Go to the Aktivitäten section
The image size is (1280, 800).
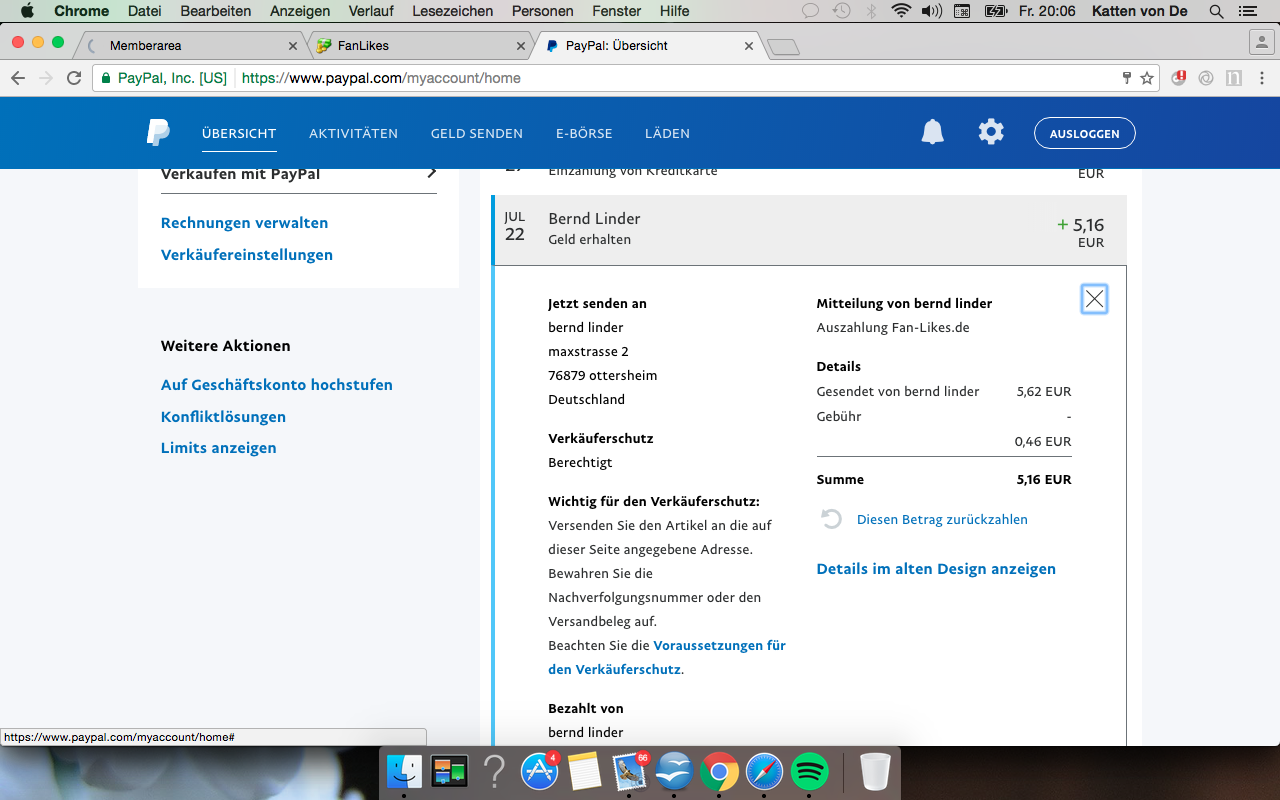tap(353, 133)
